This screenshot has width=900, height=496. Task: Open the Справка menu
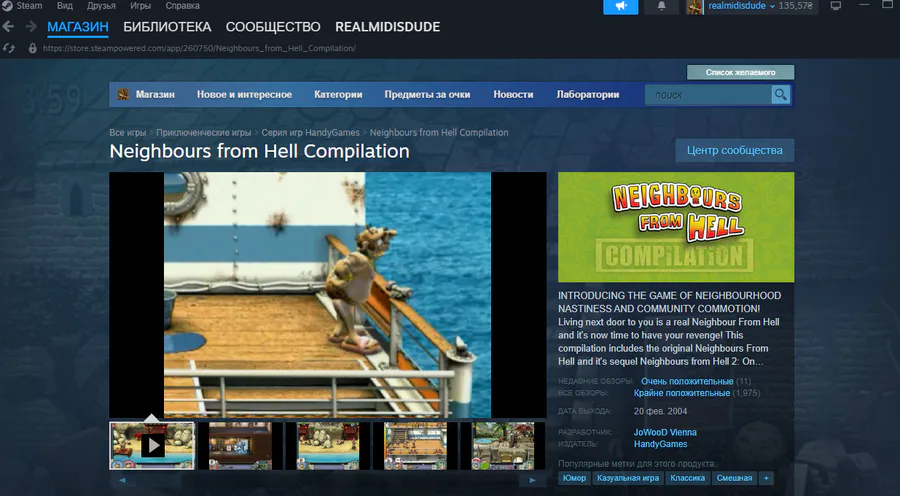point(183,6)
